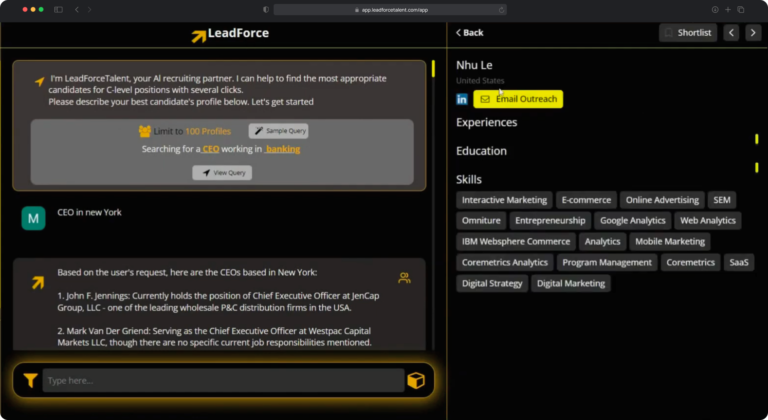Select the Web Analytics skill tag
Screen dimensions: 768x420
(x=708, y=221)
